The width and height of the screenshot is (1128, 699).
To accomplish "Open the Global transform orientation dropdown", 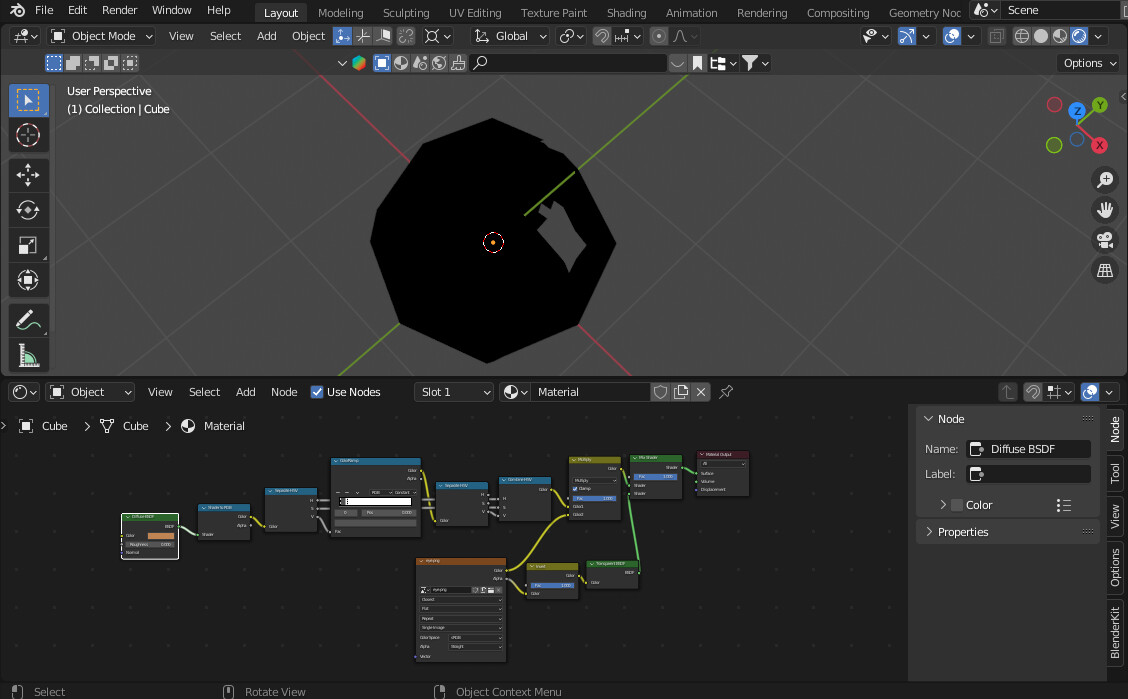I will (511, 36).
